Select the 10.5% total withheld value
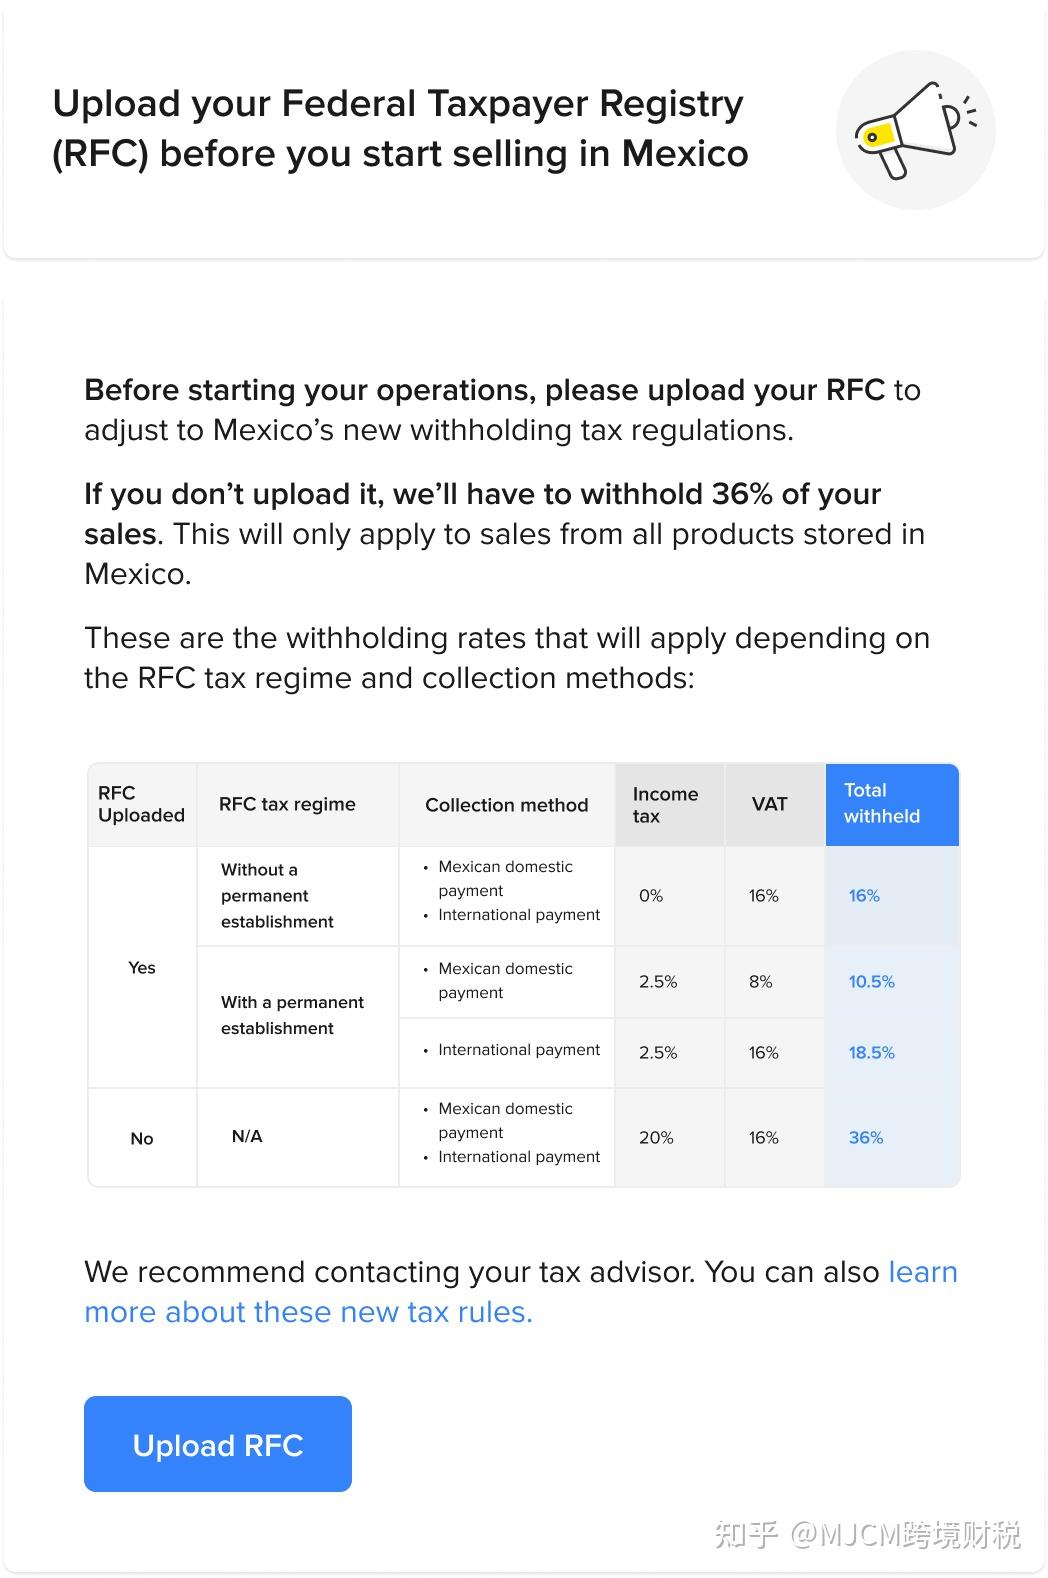 (x=871, y=981)
